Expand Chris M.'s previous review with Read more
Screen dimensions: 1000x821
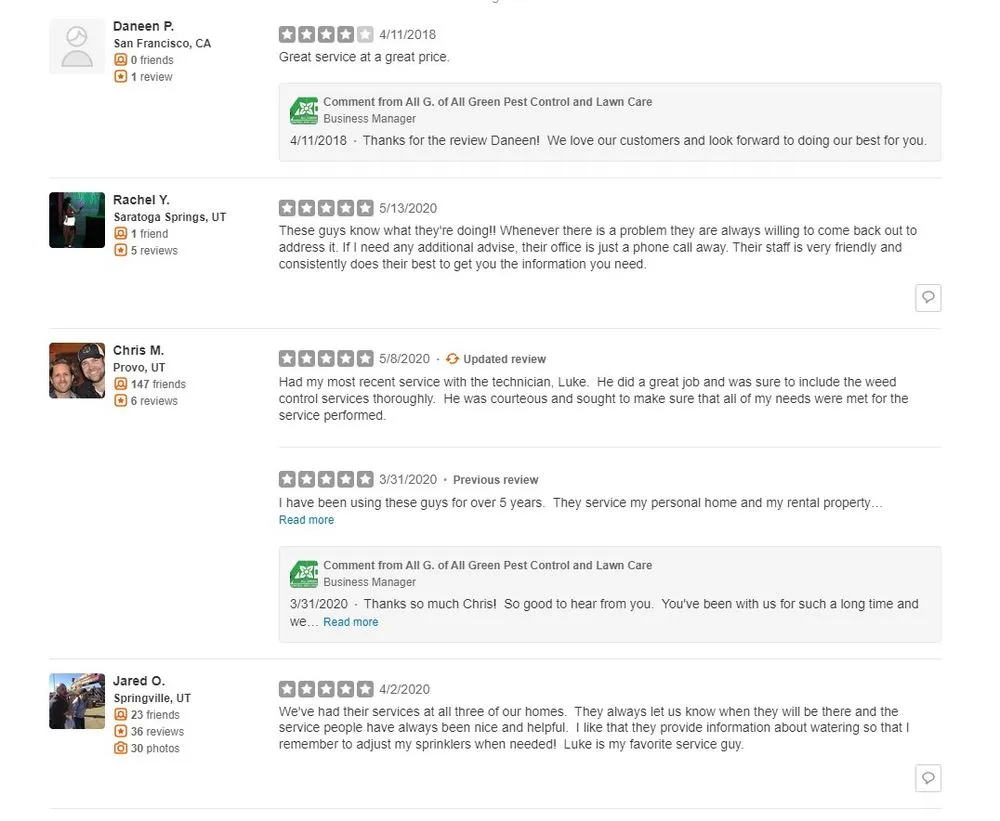(x=306, y=520)
